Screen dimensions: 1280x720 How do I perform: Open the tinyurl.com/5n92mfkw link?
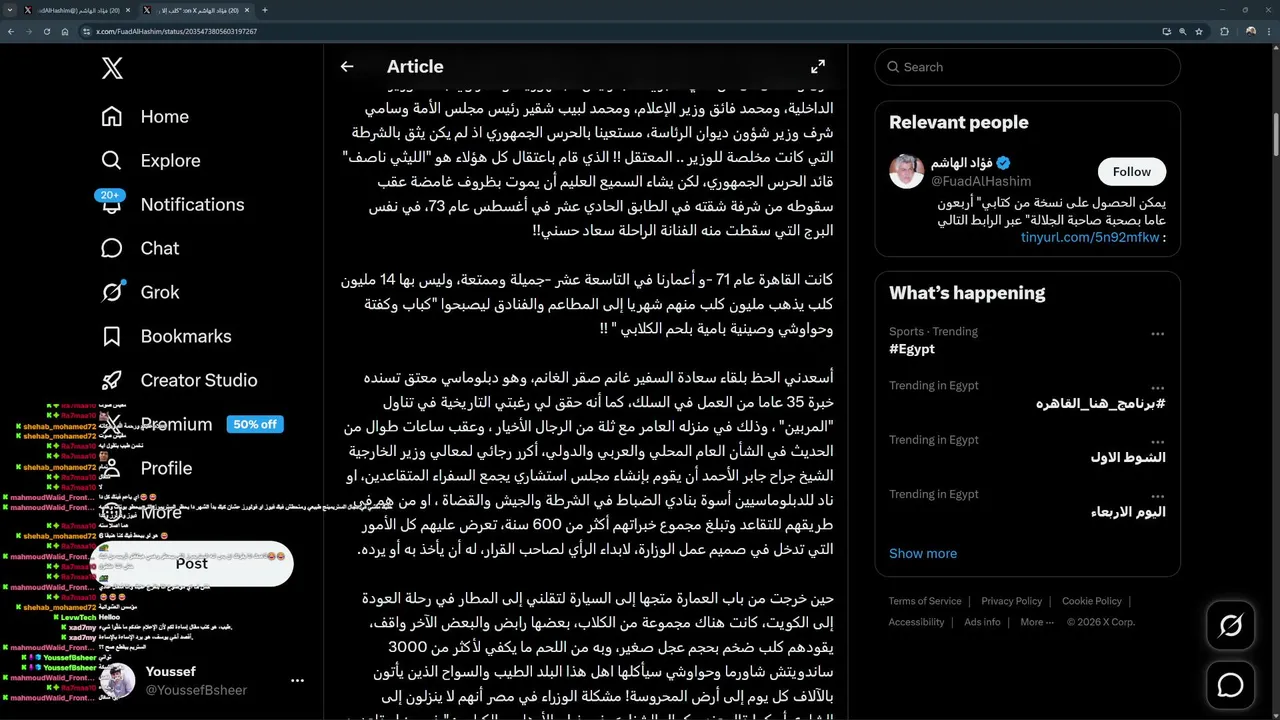1090,237
